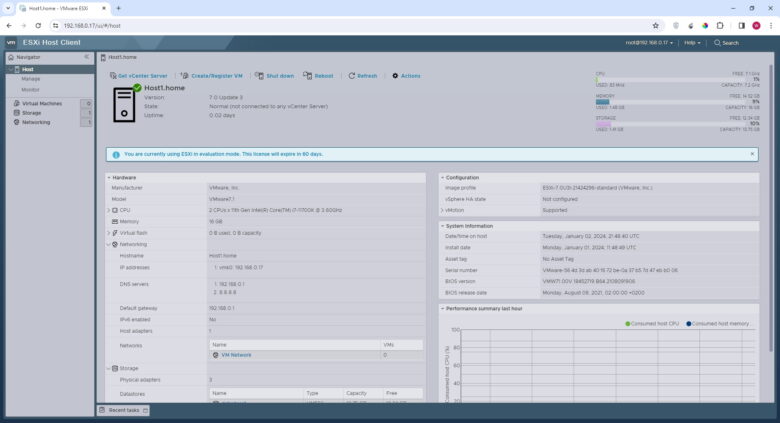Click the Navigator home icon

(11, 58)
